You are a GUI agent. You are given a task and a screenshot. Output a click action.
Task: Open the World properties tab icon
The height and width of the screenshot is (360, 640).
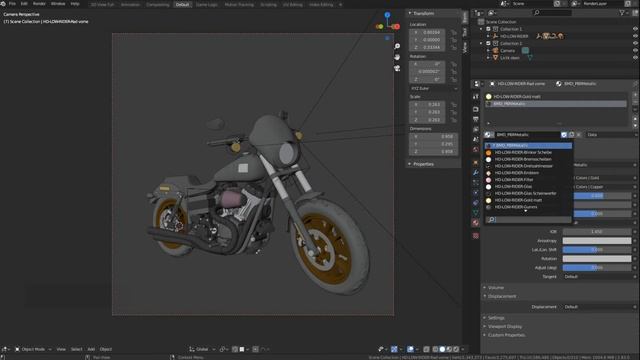point(476,149)
